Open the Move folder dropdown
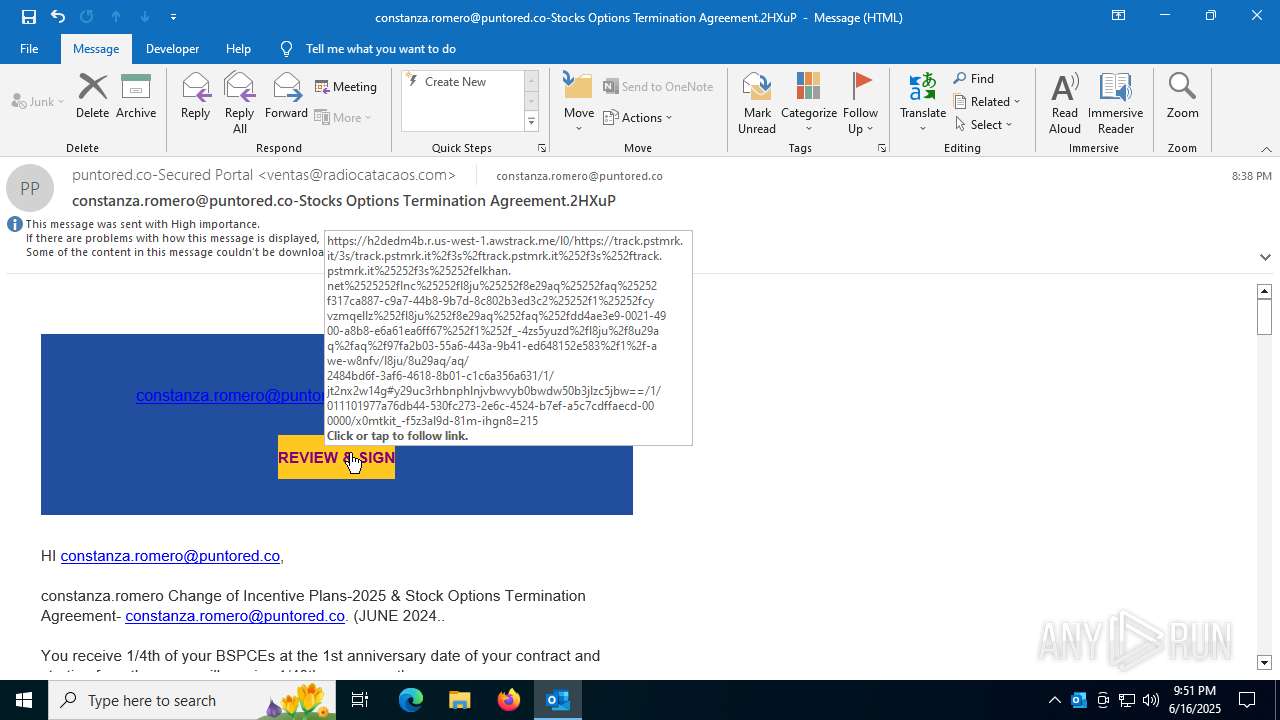 pyautogui.click(x=579, y=103)
